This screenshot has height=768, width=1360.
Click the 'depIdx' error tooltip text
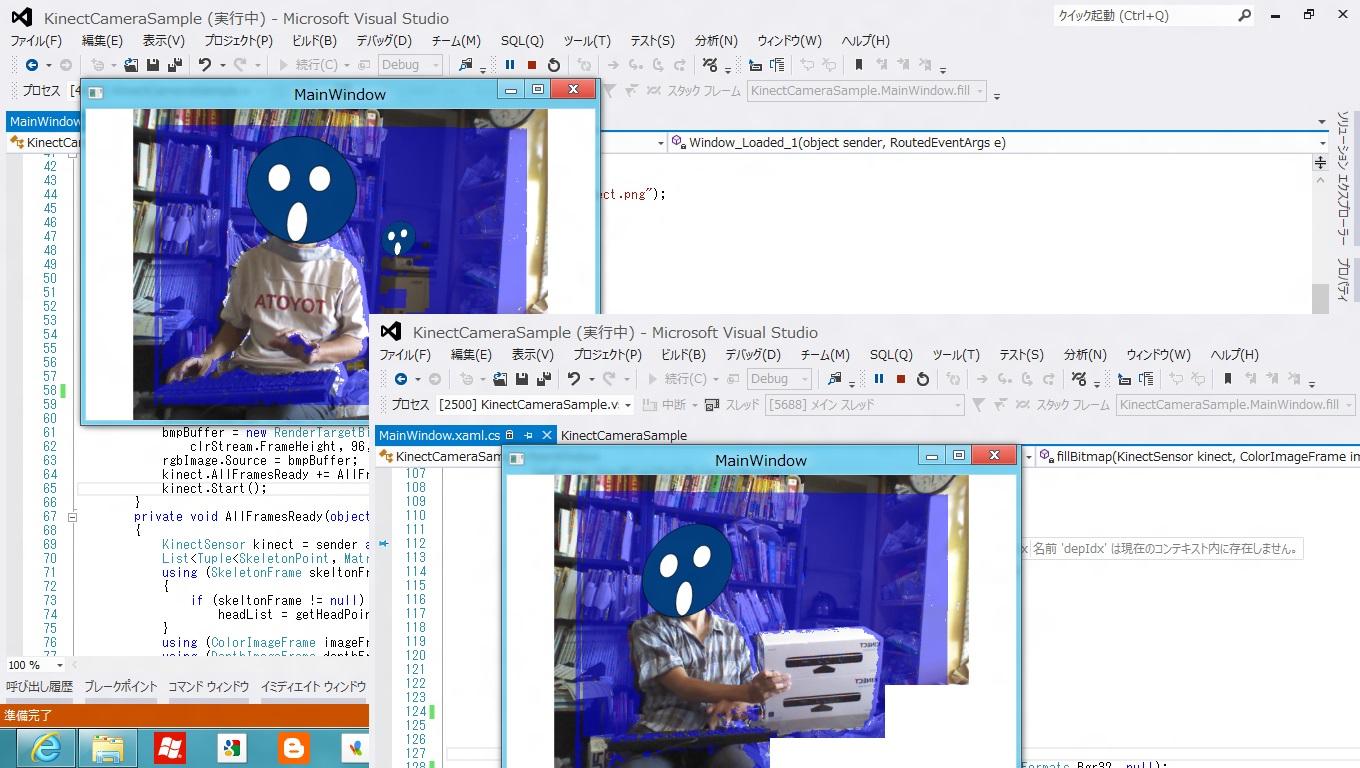point(1165,549)
